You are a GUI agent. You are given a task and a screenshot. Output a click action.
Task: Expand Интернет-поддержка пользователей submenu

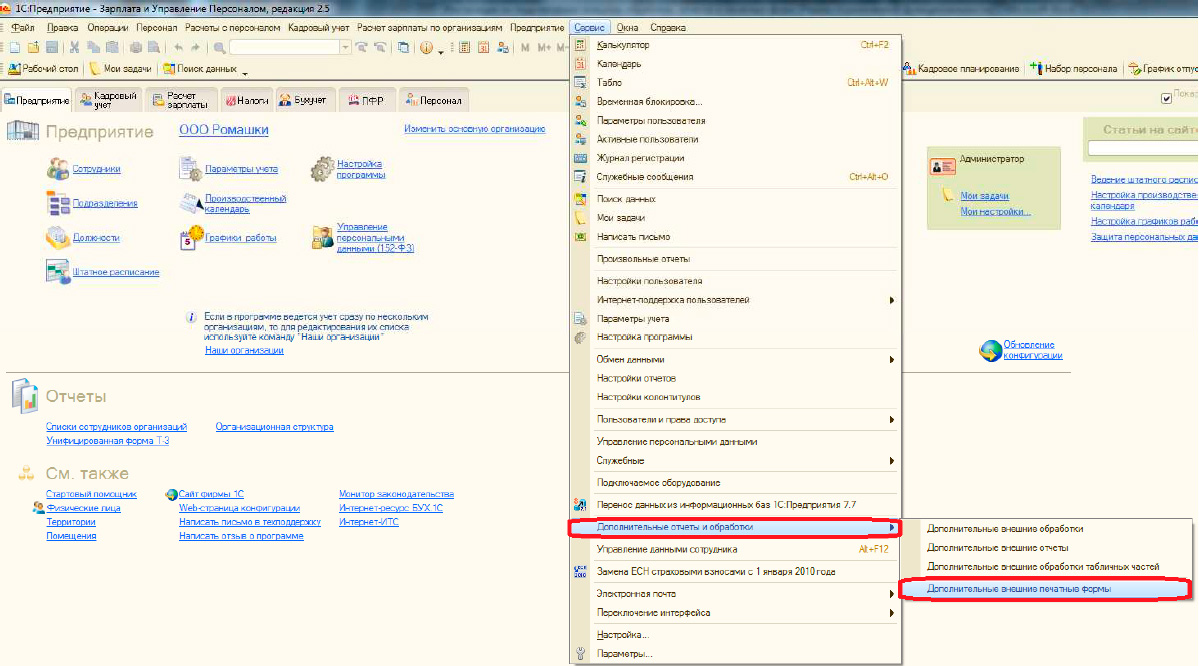point(892,301)
